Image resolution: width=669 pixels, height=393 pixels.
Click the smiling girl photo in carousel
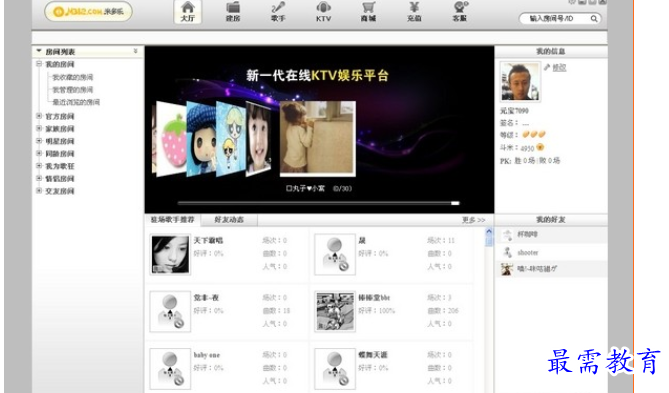[x=259, y=139]
